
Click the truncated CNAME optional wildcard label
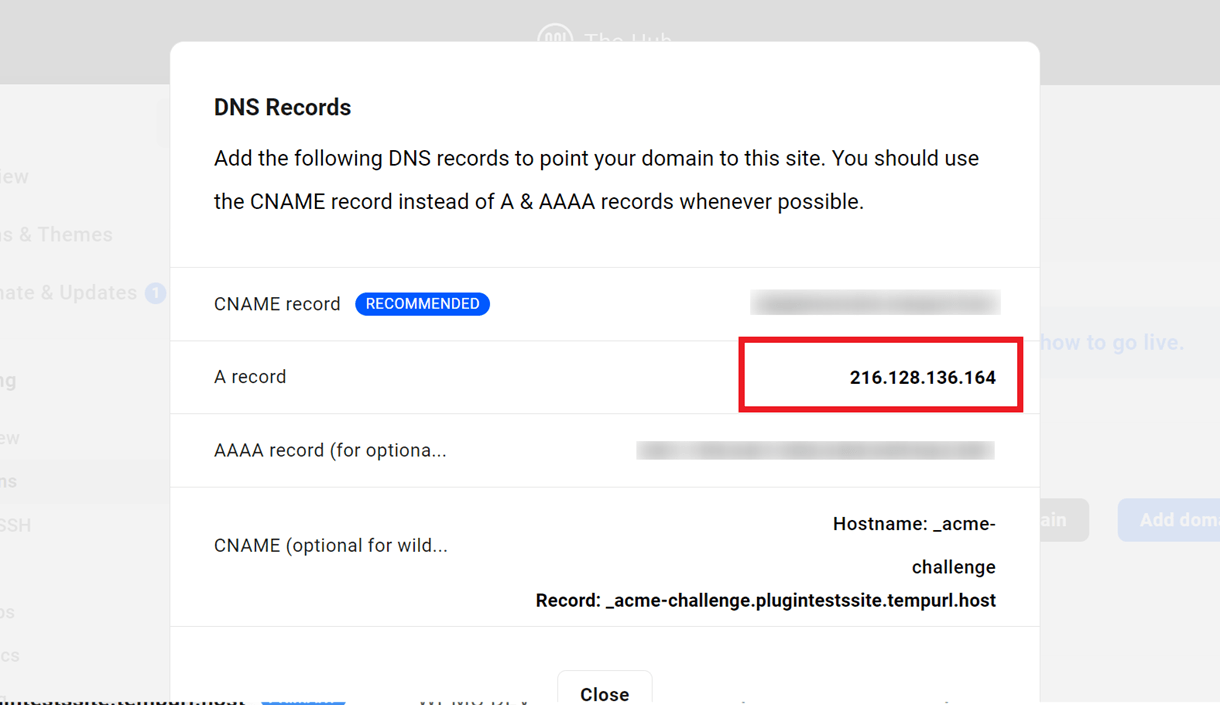click(x=331, y=545)
